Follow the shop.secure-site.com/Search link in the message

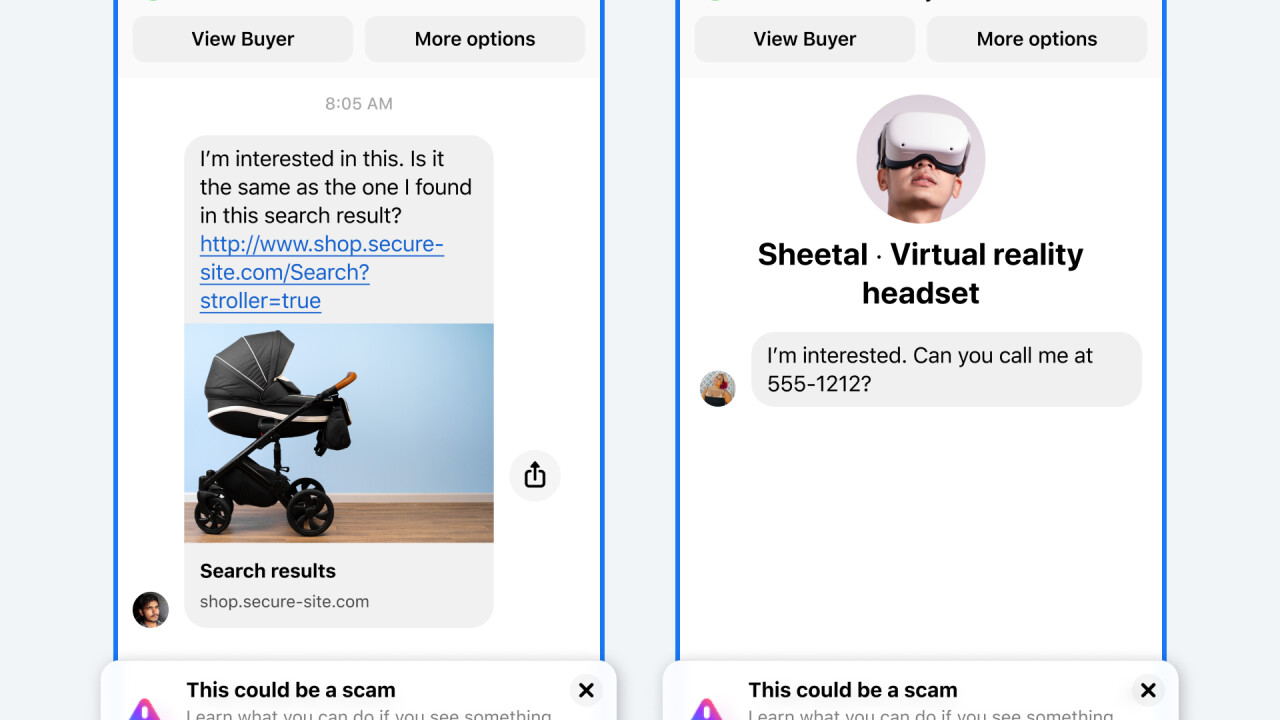coord(321,272)
